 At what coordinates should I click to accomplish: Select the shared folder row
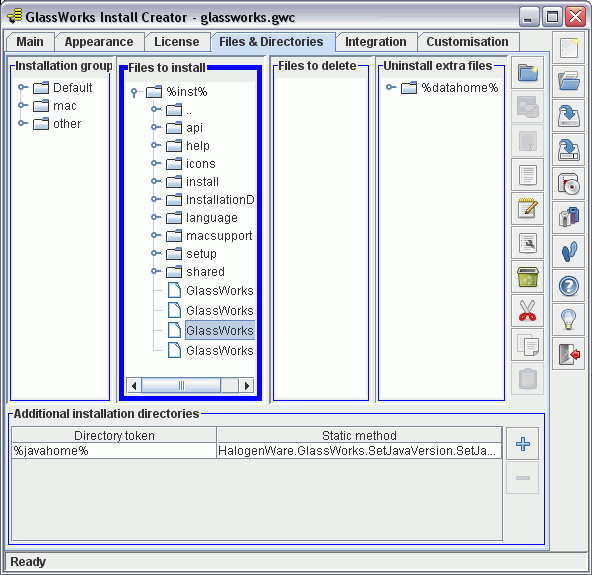click(195, 271)
